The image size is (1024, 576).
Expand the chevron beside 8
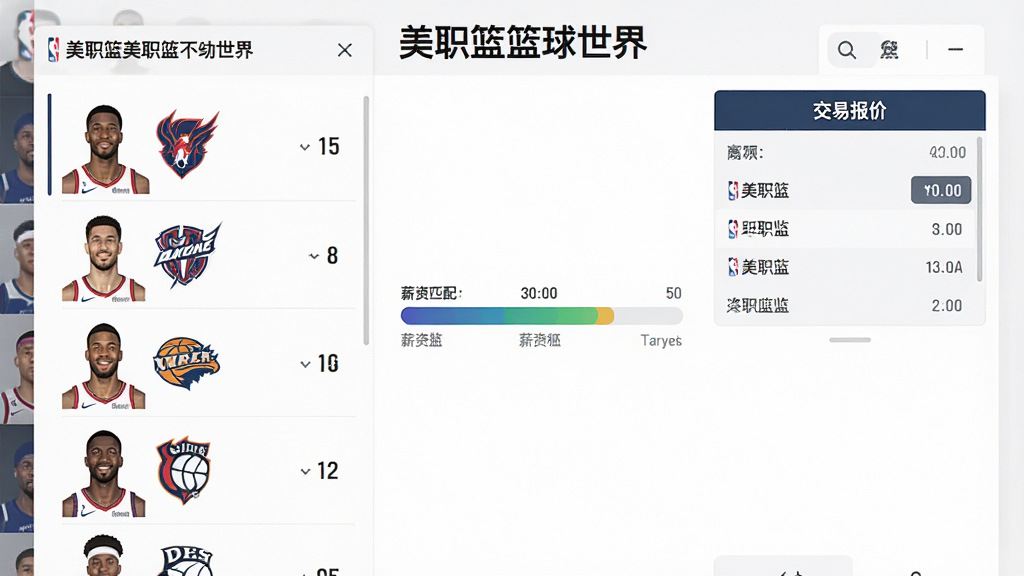[313, 256]
